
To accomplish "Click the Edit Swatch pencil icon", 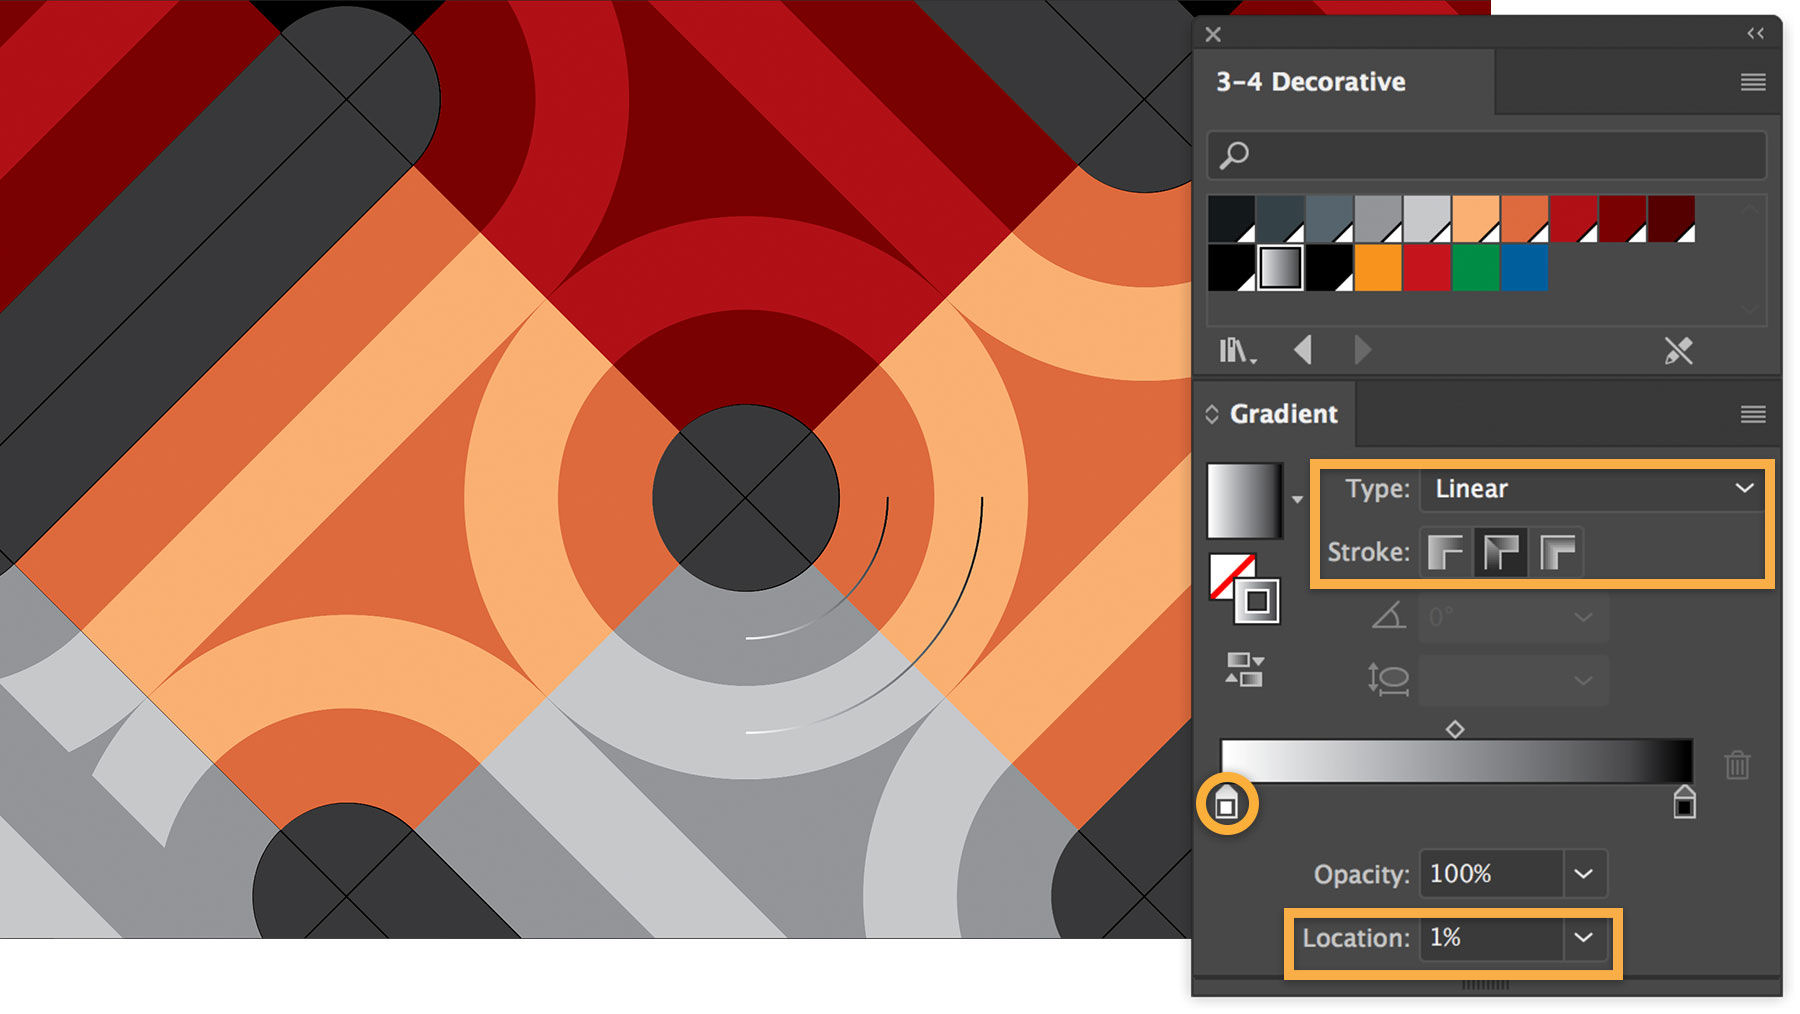I will coord(1679,350).
